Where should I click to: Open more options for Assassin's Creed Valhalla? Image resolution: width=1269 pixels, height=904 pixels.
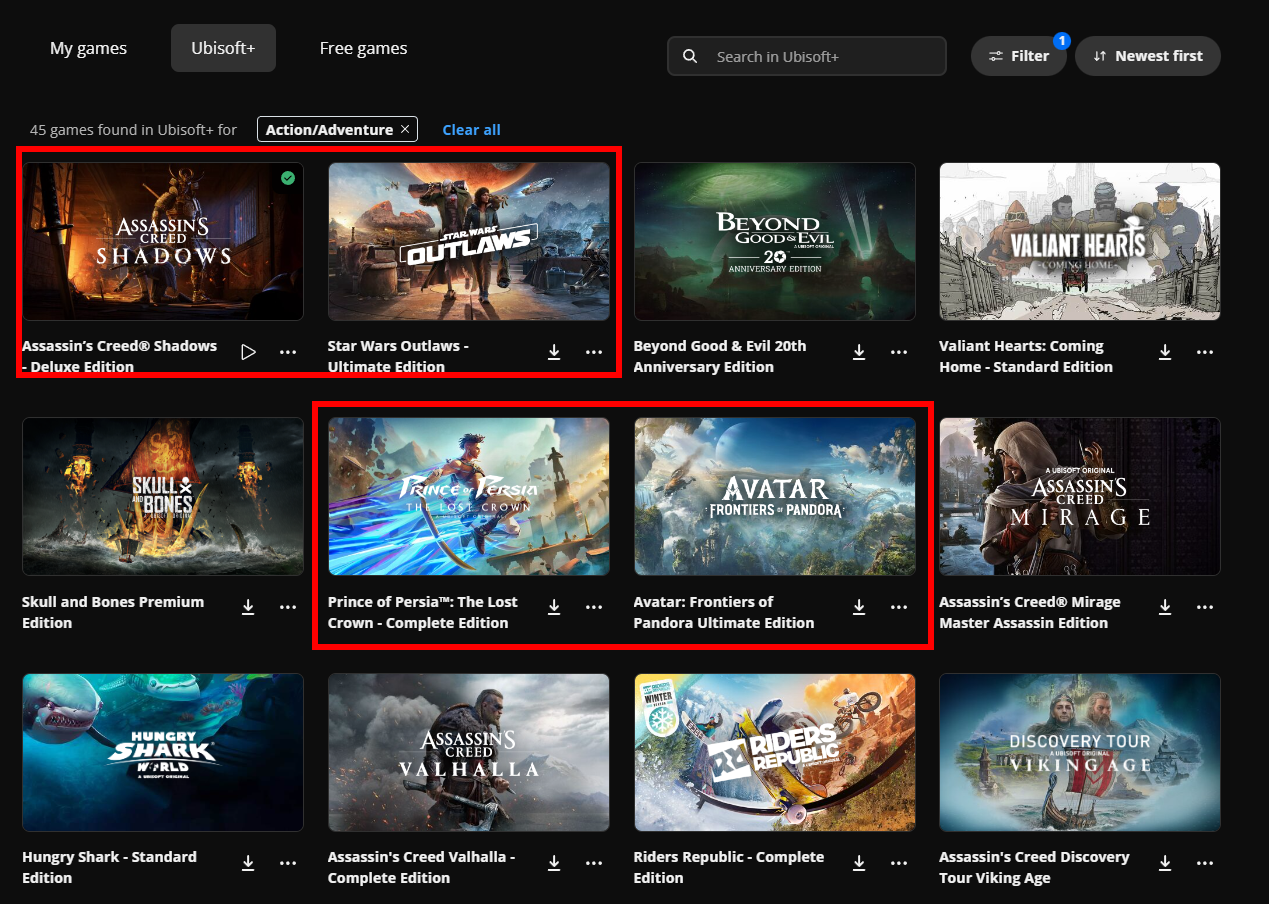594,863
